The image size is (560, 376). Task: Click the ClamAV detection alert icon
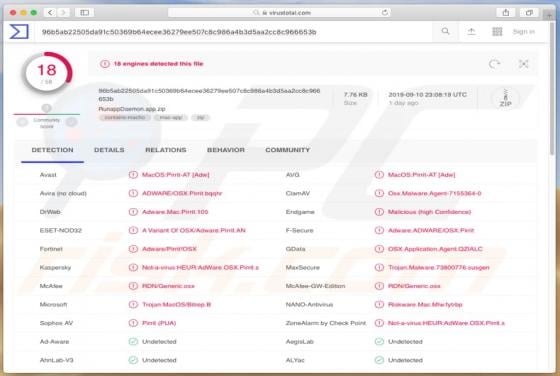[x=379, y=193]
